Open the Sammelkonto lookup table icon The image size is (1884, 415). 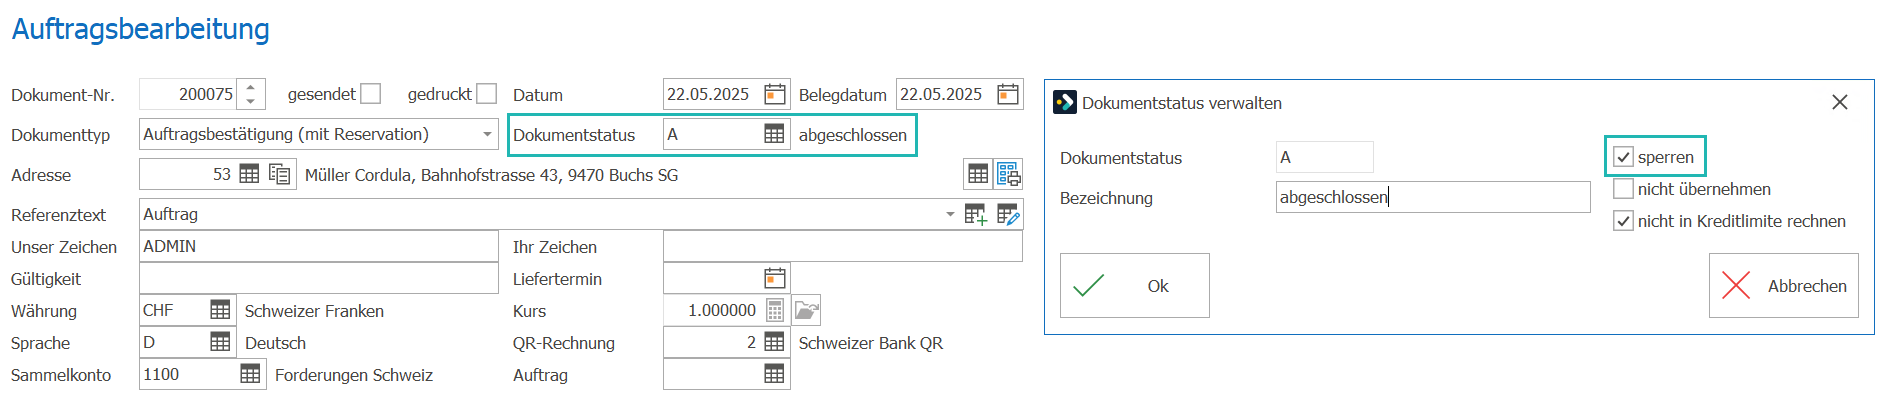pyautogui.click(x=250, y=374)
